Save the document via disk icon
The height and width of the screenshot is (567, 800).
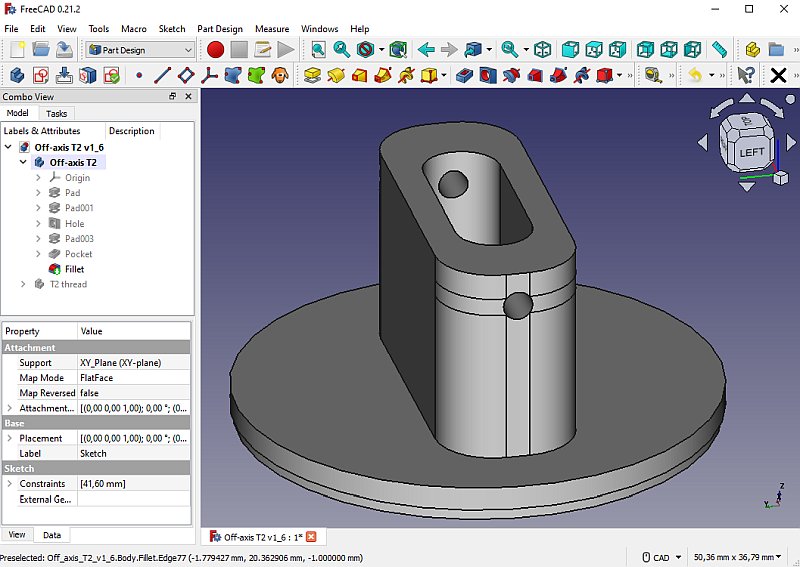point(64,50)
